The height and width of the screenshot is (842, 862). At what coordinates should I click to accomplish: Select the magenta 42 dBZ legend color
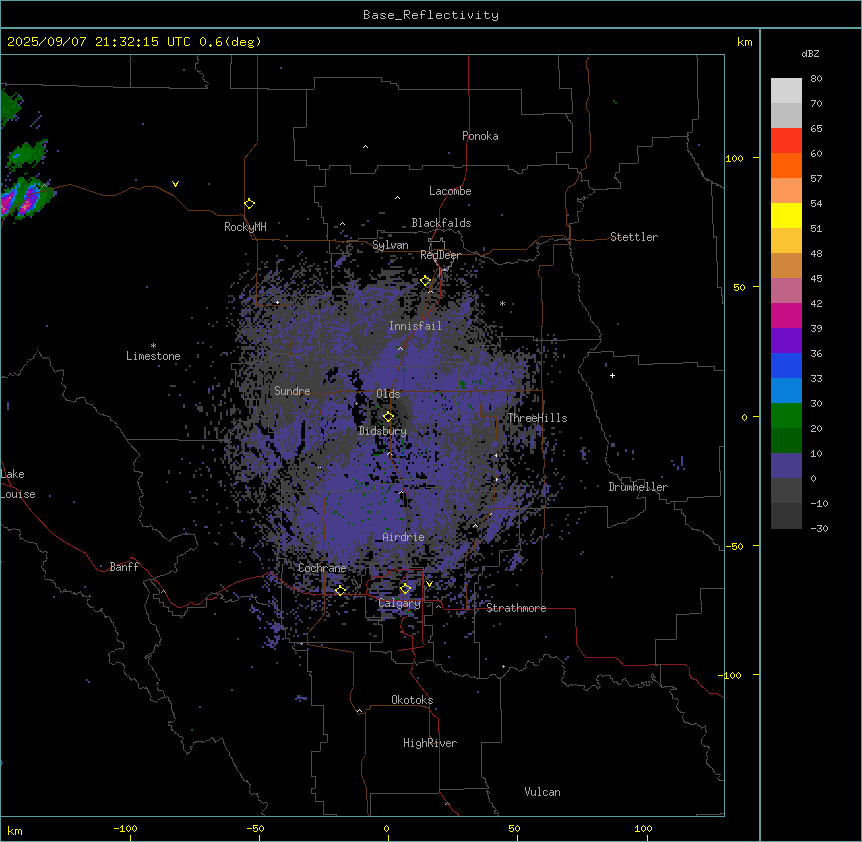point(786,315)
